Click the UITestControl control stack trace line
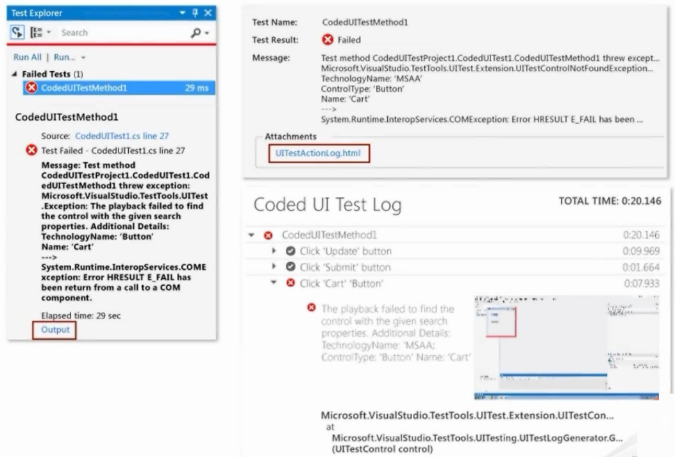 (382, 449)
